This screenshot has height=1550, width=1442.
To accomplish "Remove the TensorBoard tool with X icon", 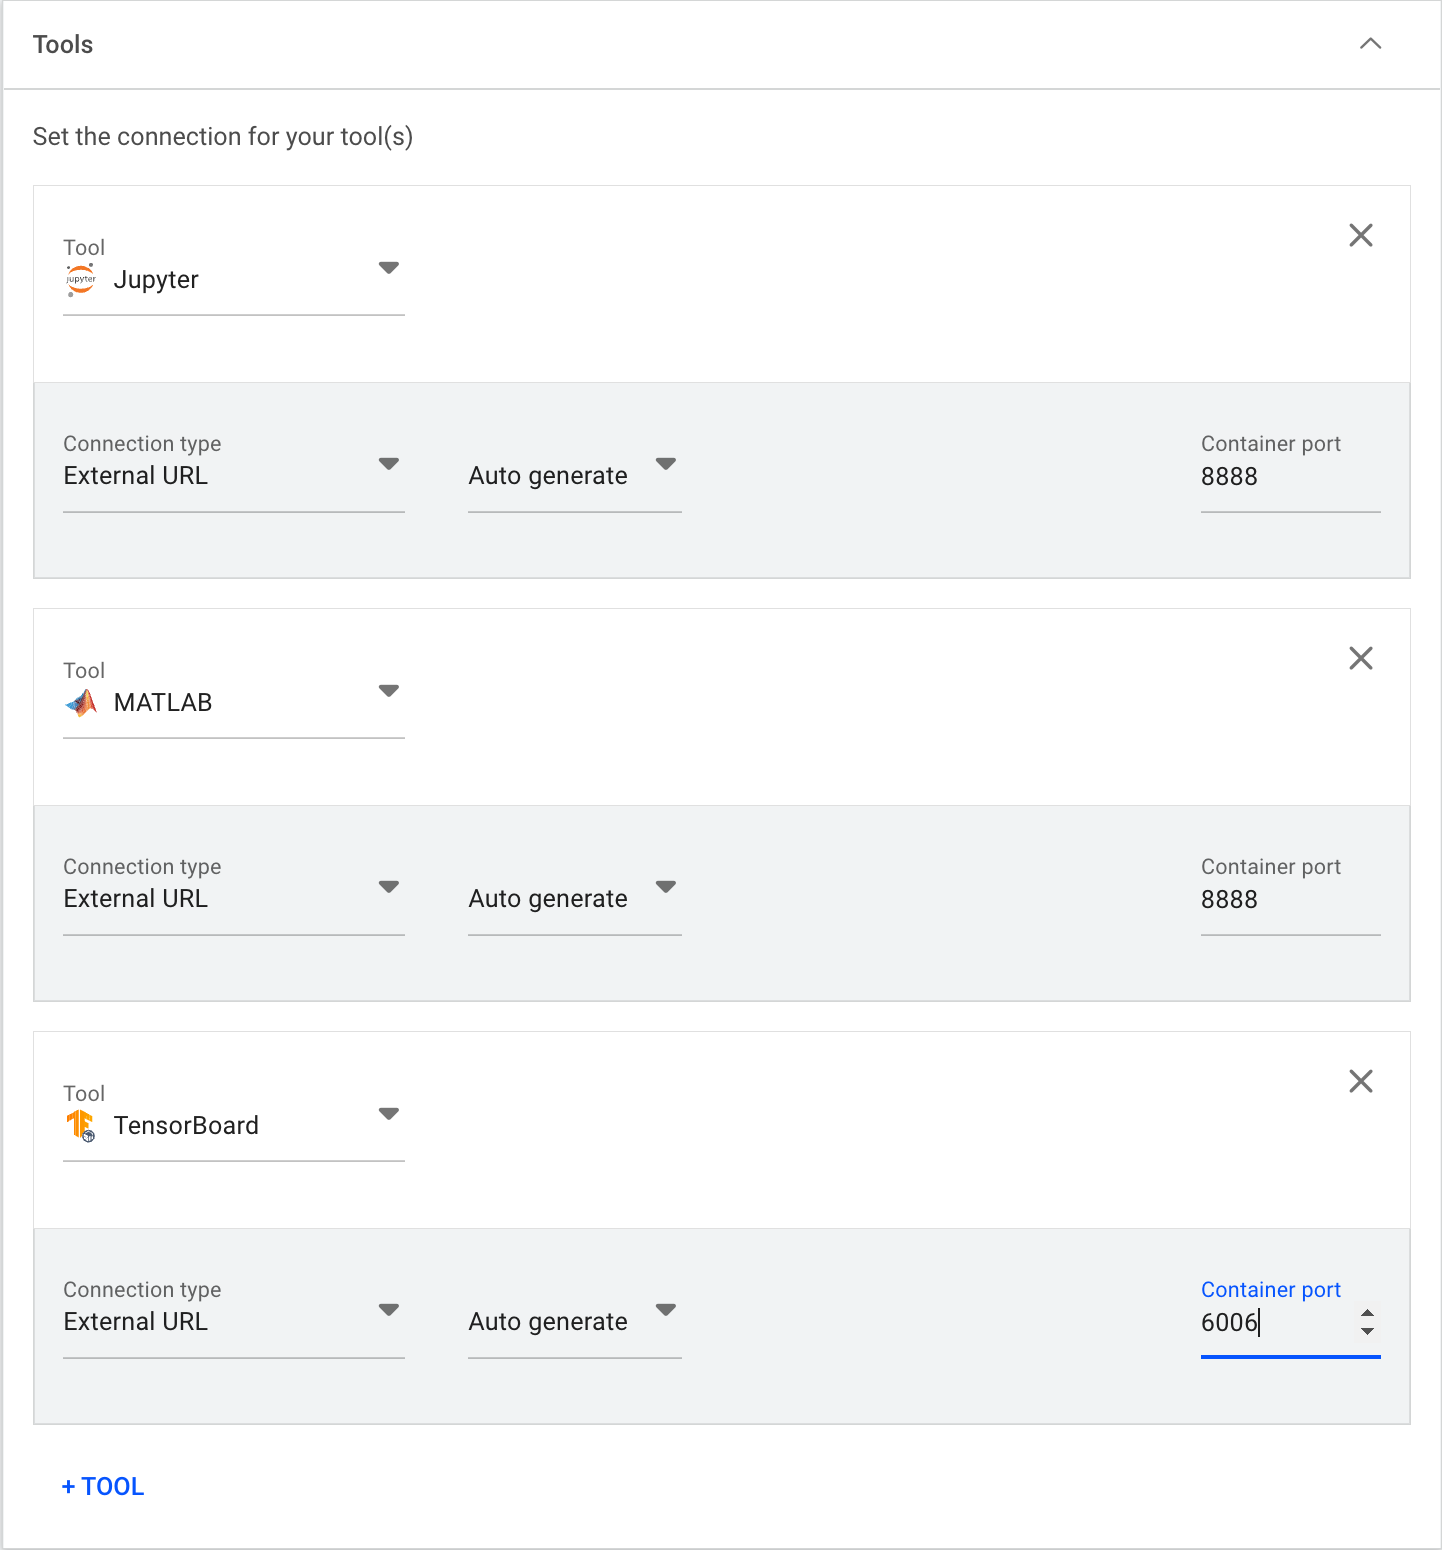I will [1360, 1081].
